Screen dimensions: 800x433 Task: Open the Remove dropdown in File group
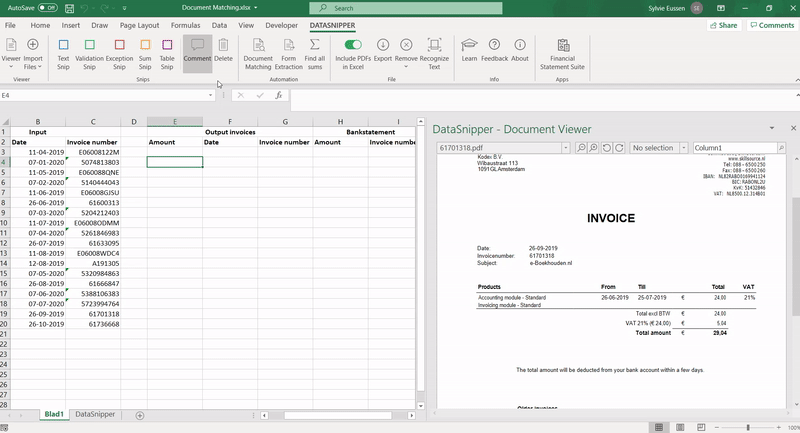click(406, 54)
